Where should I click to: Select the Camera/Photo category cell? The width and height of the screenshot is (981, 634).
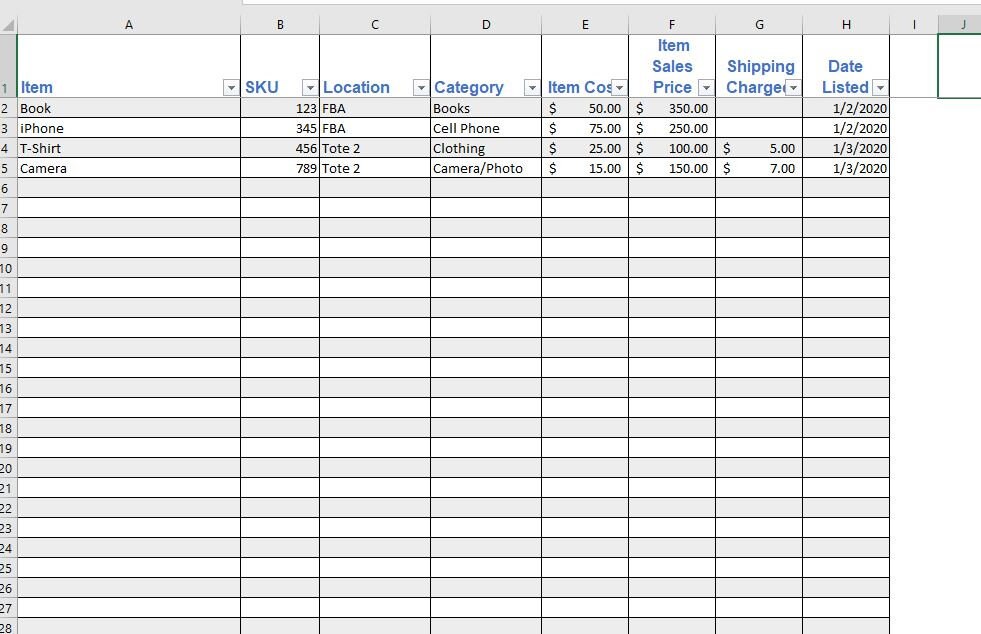485,168
